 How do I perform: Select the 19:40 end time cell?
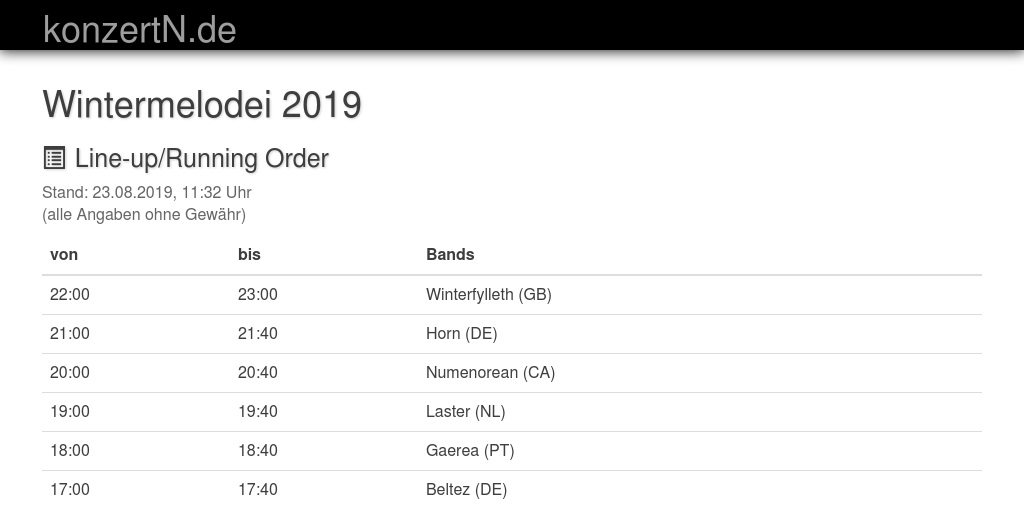click(x=258, y=411)
